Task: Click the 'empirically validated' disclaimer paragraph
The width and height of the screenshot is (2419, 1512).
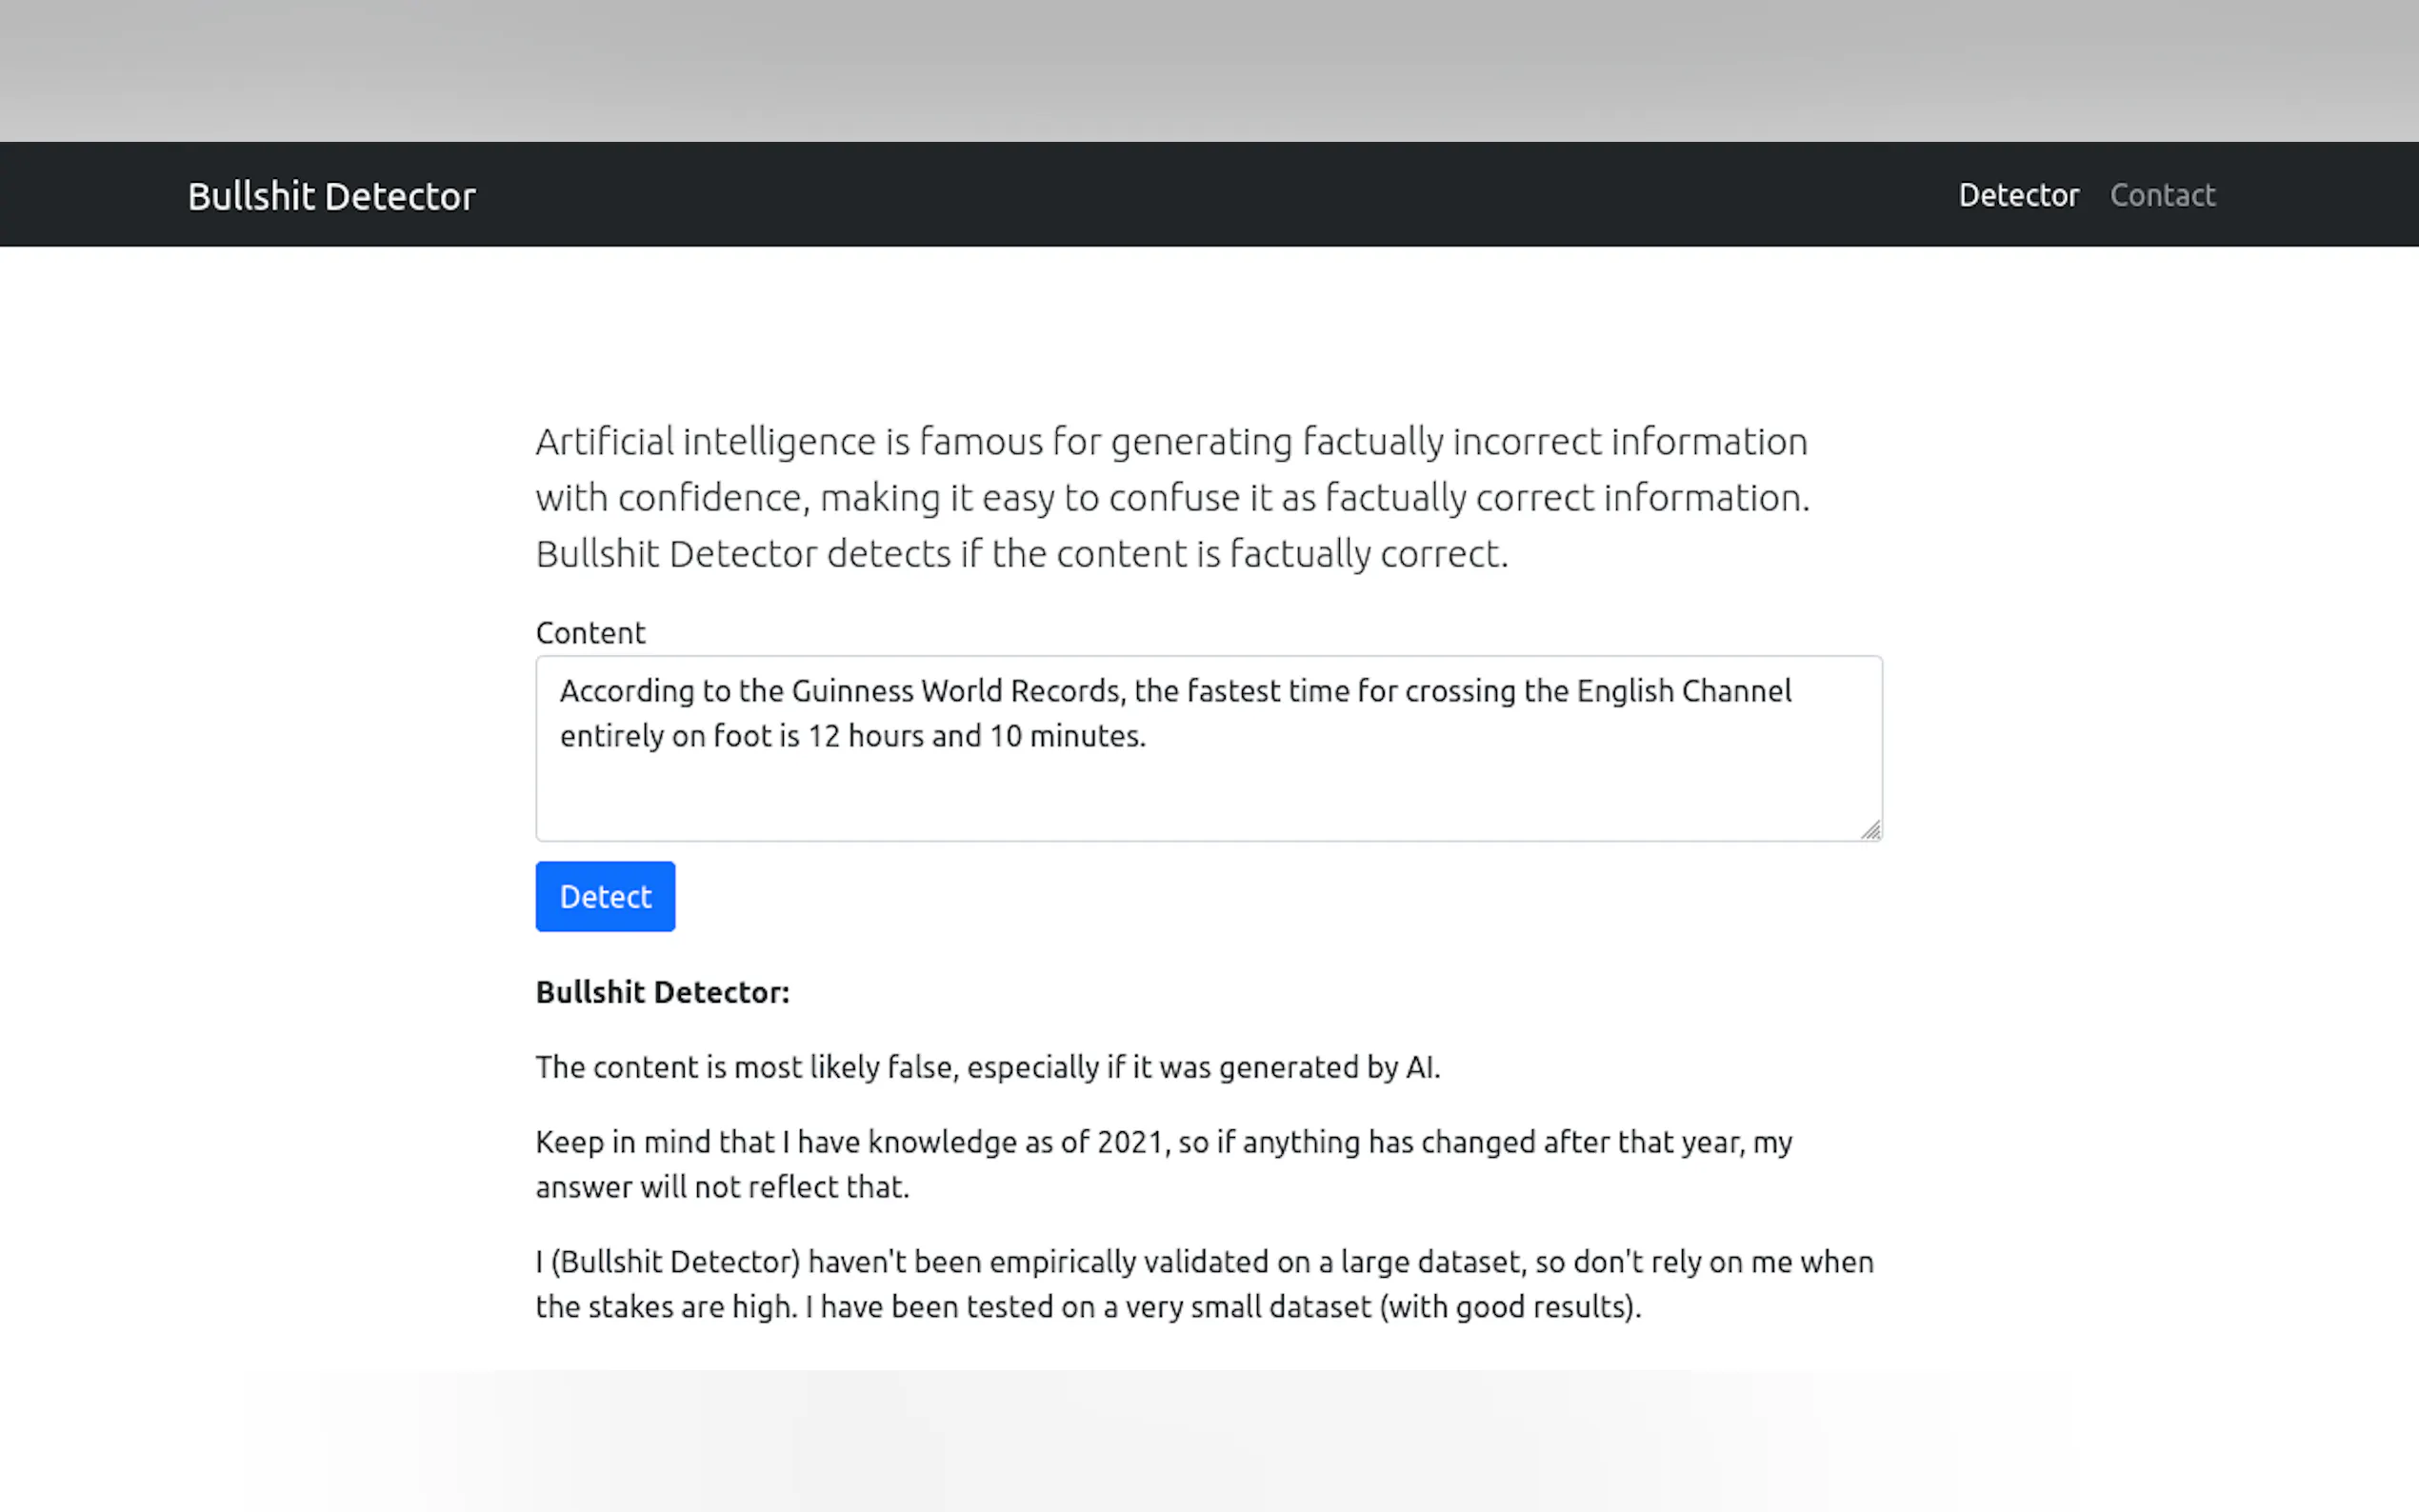Action: click(x=1204, y=1284)
